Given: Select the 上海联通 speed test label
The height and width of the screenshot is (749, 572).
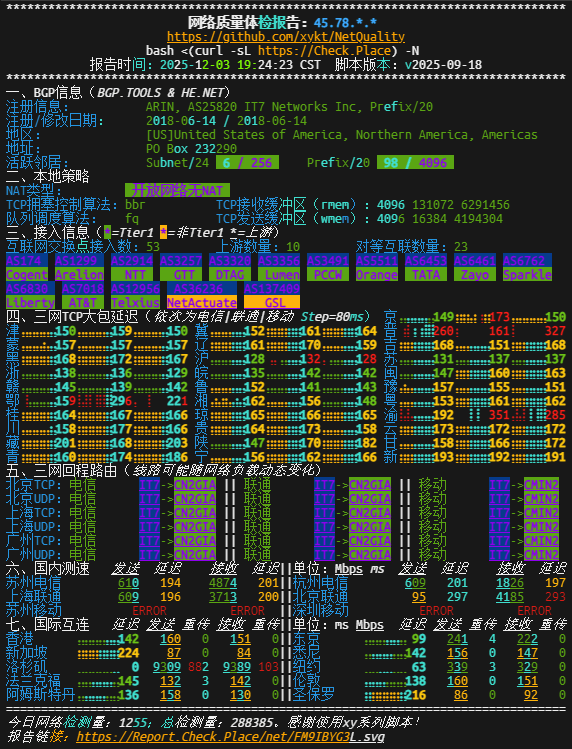Looking at the screenshot, I should tap(34, 597).
